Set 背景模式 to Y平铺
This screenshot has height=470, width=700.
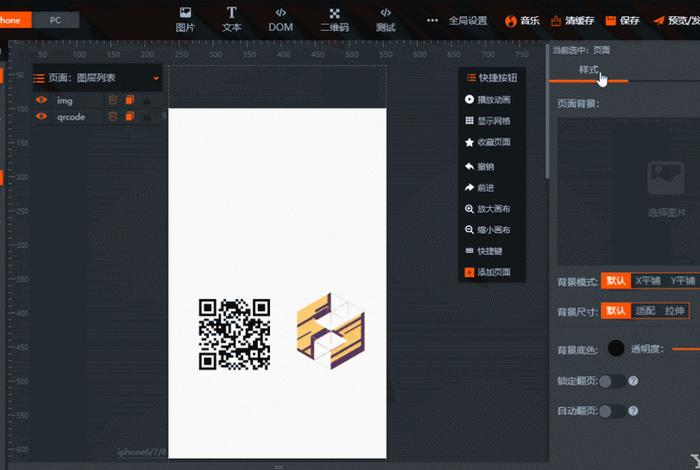683,281
